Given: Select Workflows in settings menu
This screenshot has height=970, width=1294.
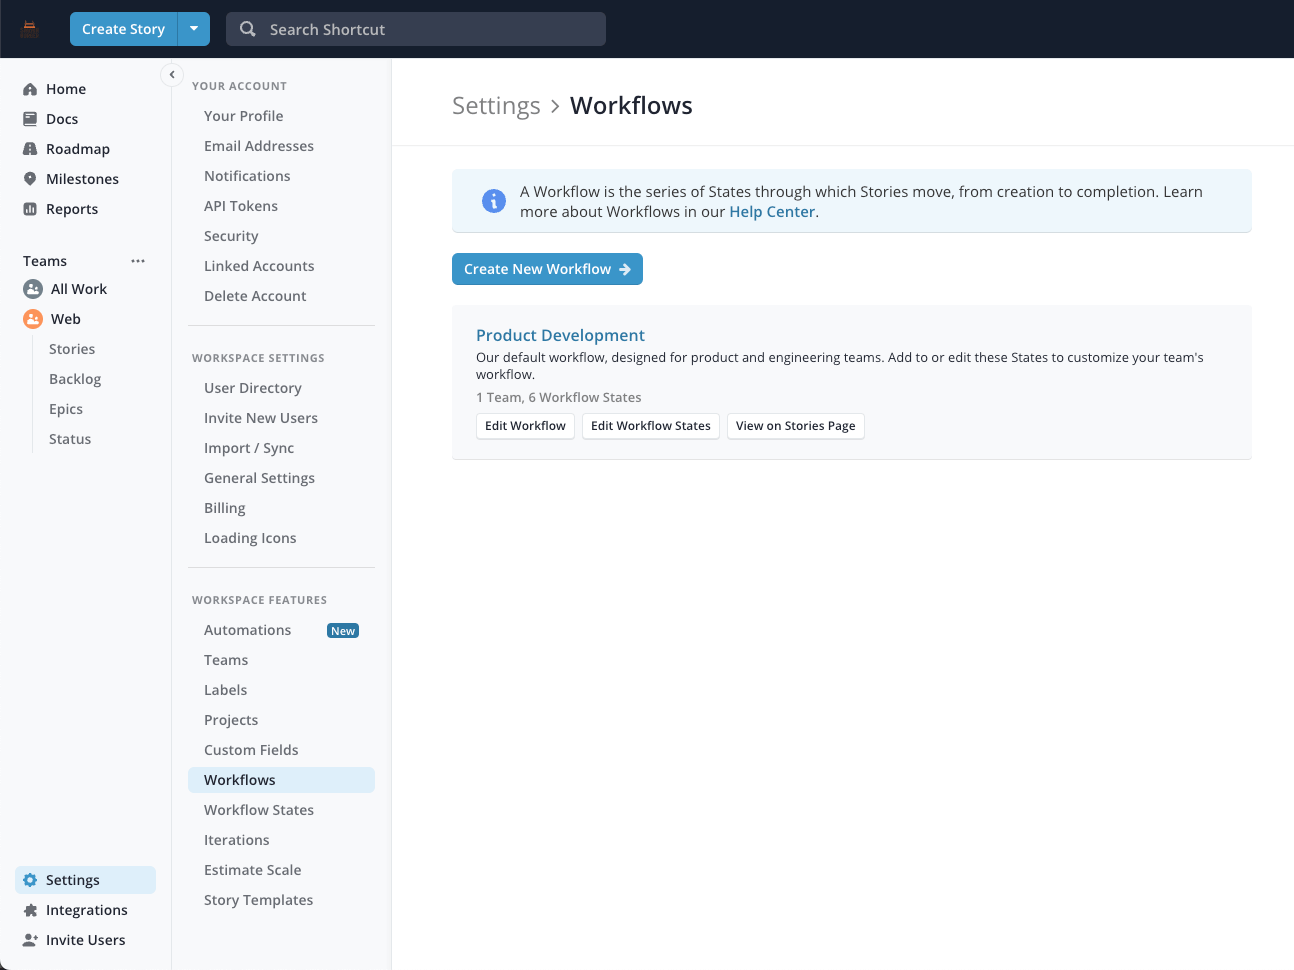Looking at the screenshot, I should point(281,780).
